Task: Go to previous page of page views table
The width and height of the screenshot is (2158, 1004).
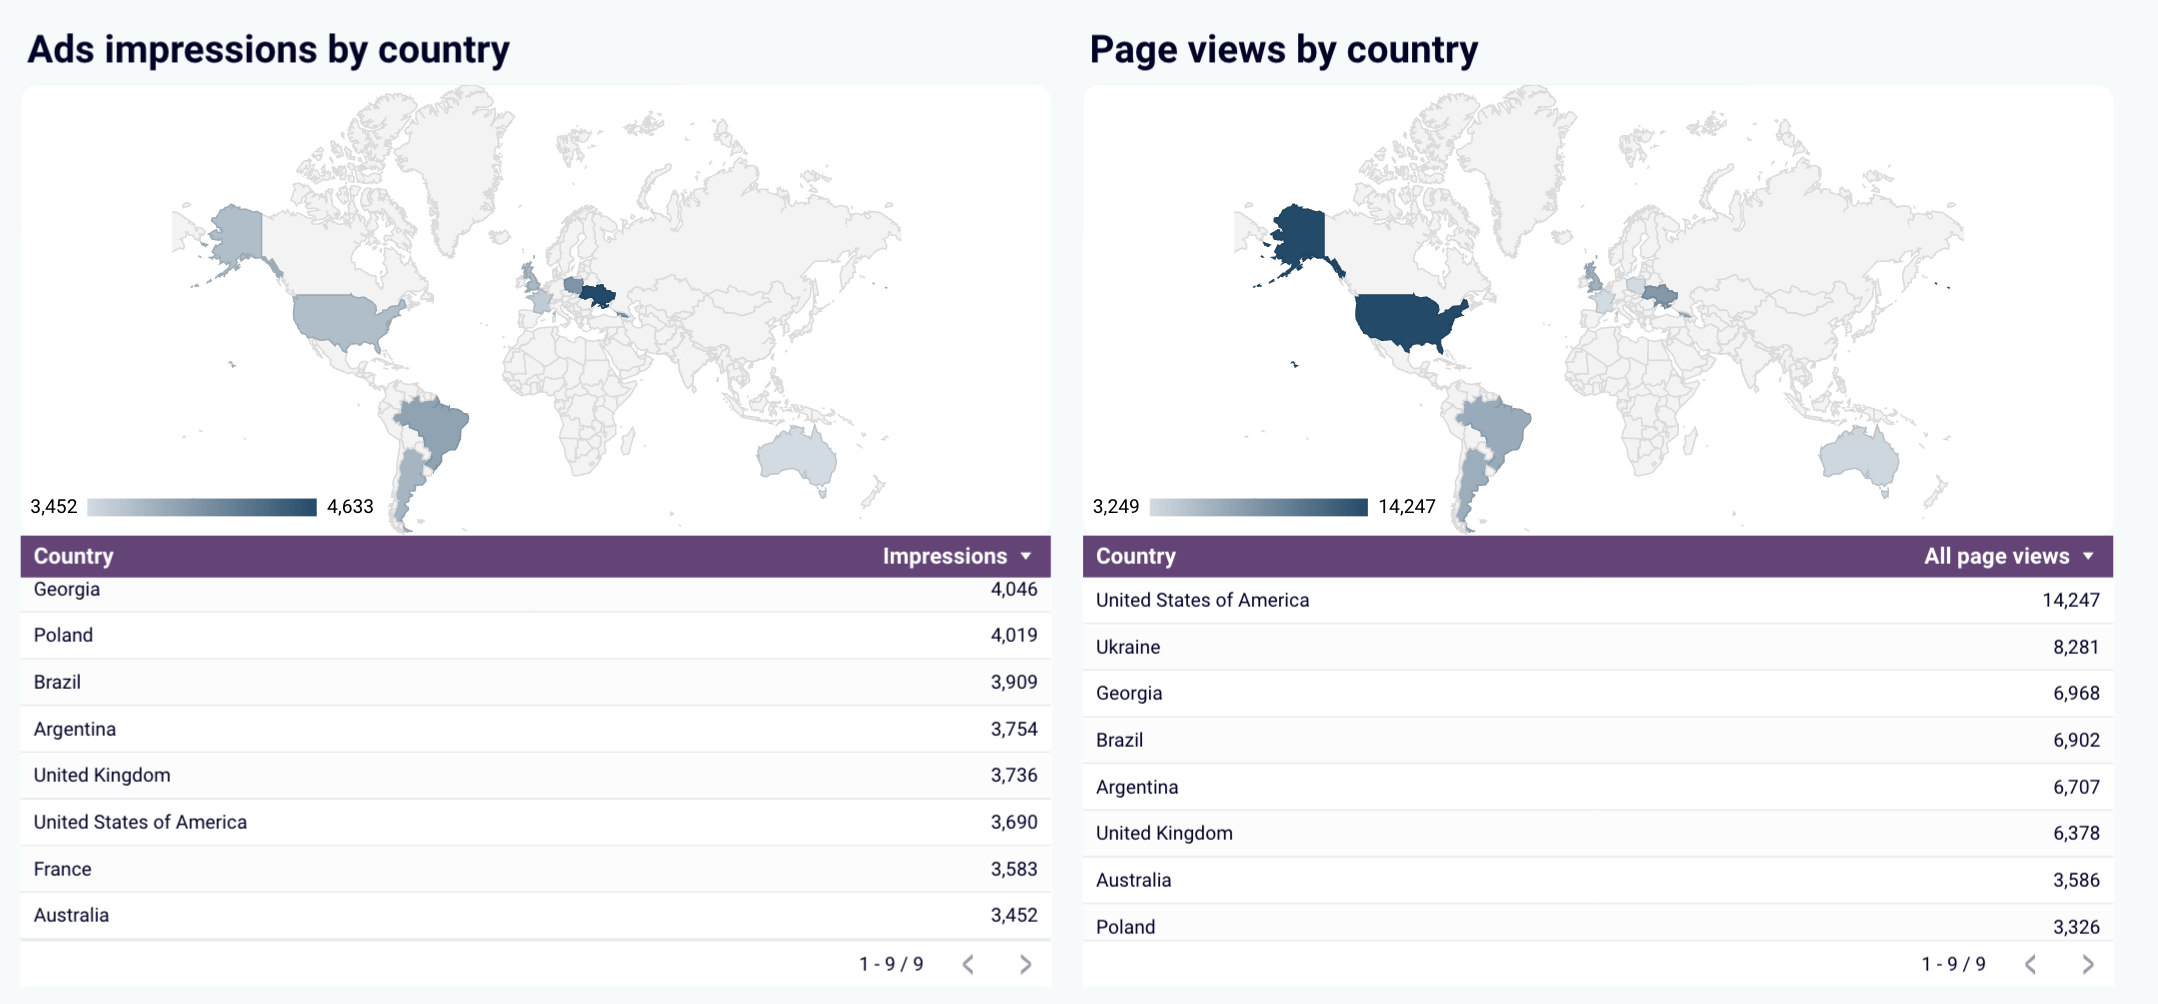Action: click(x=2030, y=964)
